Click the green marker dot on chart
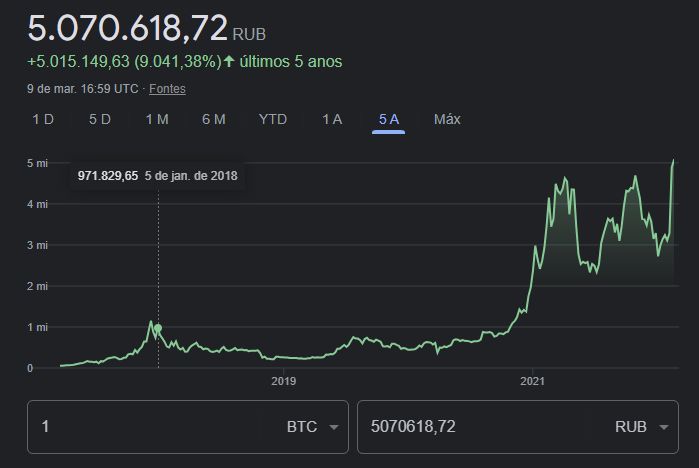699x468 pixels. point(158,328)
